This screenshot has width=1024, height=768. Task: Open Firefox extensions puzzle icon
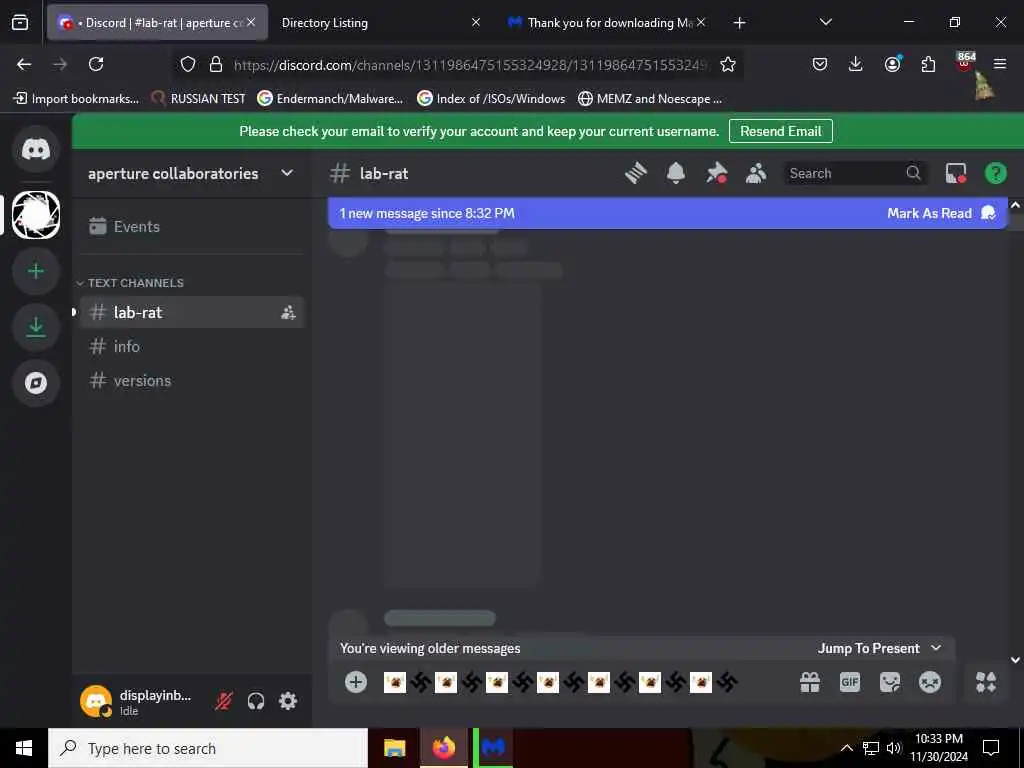coord(928,64)
